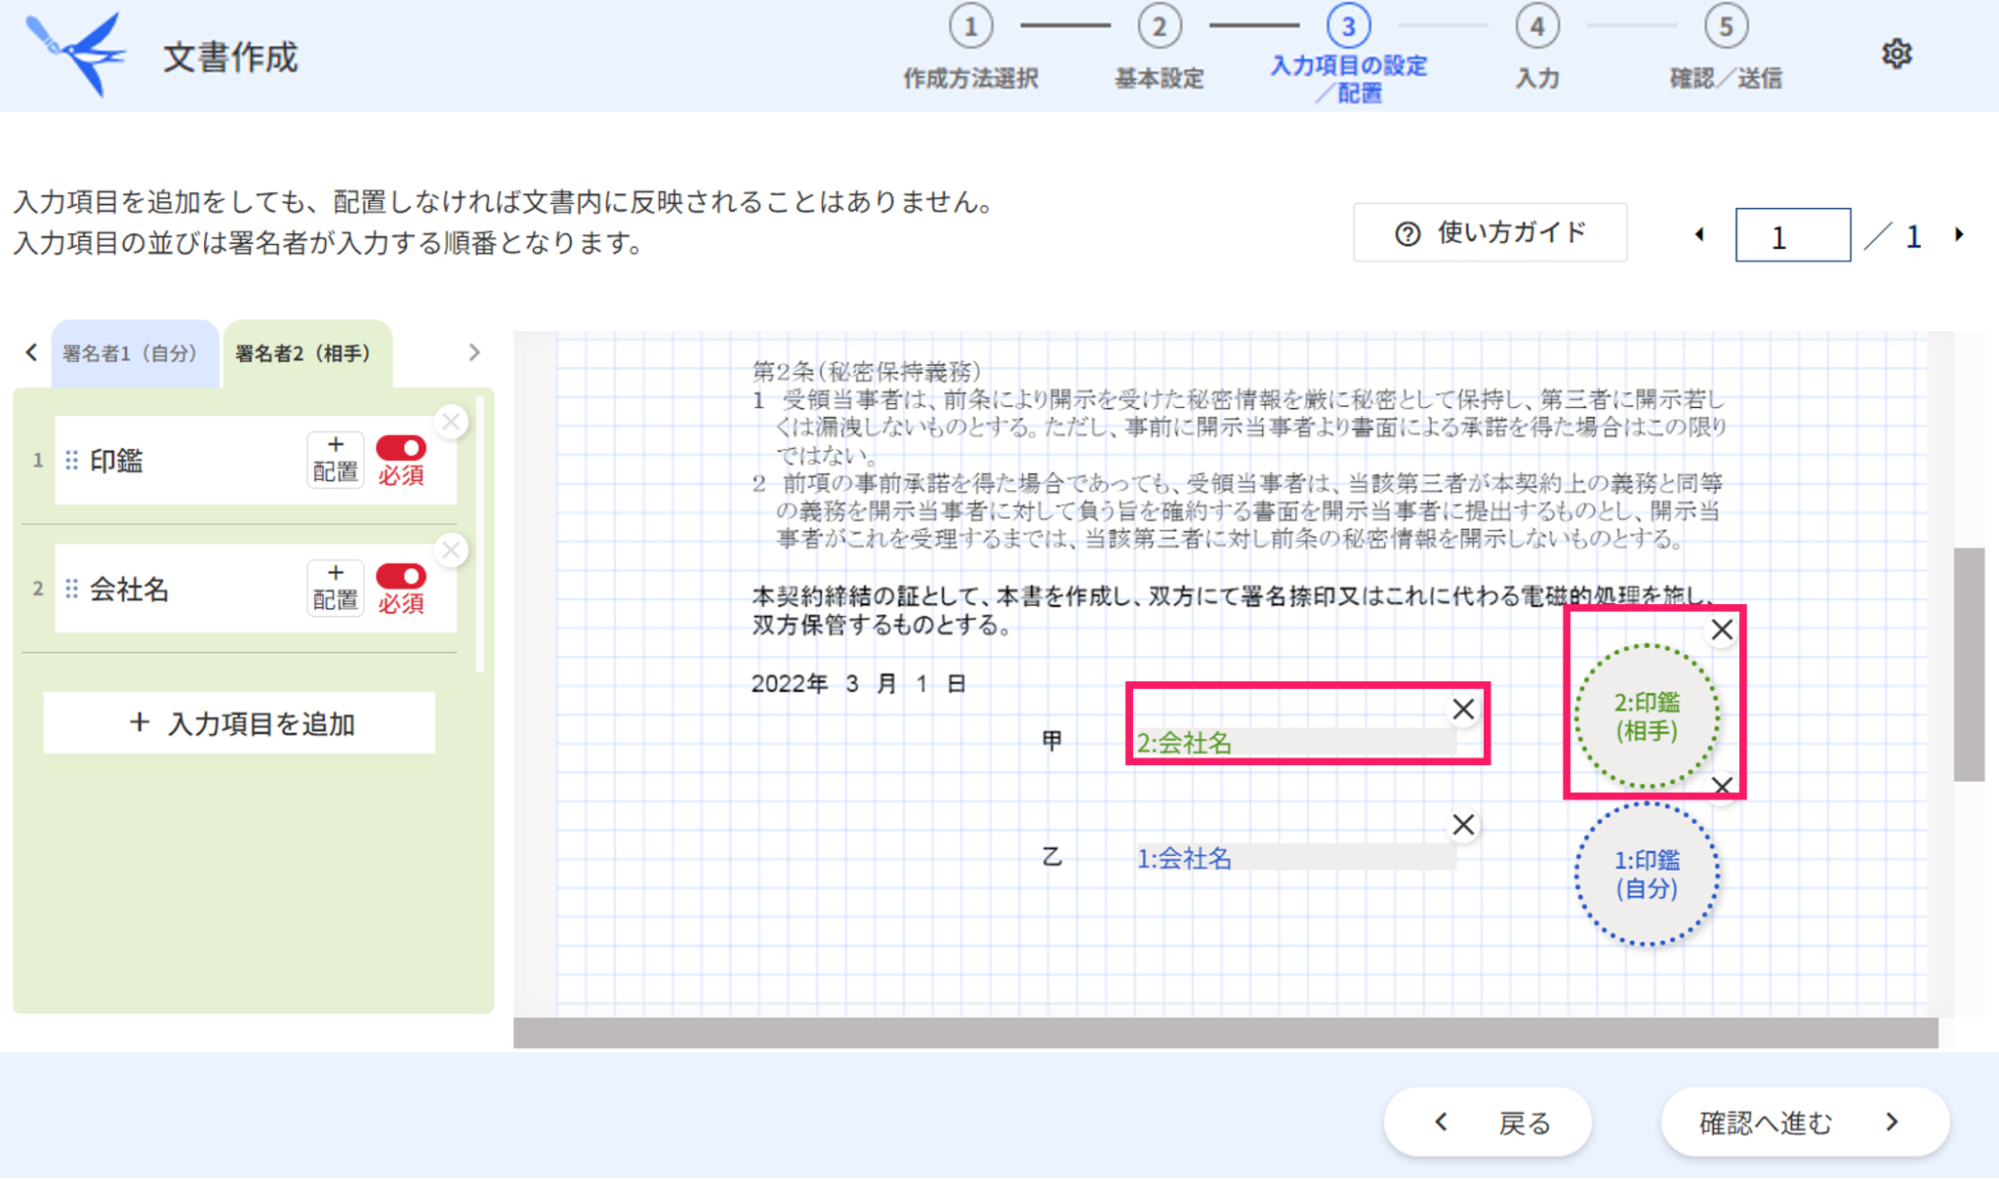
Task: Click the bird logo in header
Action: click(78, 54)
